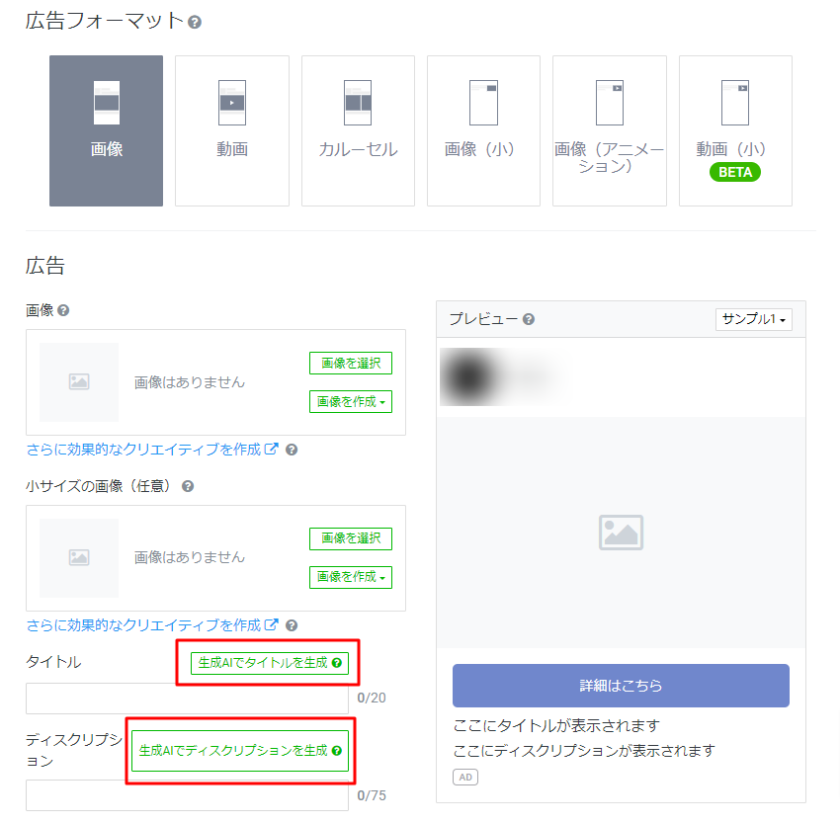The height and width of the screenshot is (824, 840).
Task: Expand 画像を作成 dropdown for small image
Action: coord(350,577)
